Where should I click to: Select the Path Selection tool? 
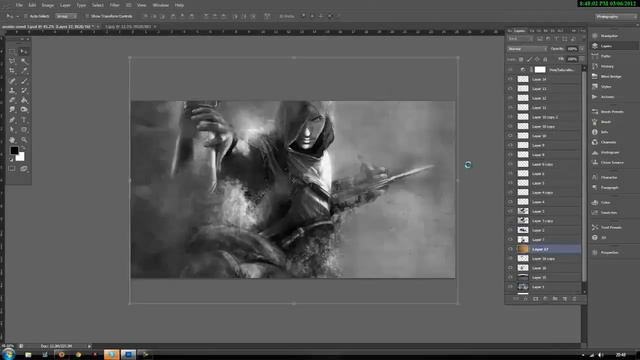[12, 130]
